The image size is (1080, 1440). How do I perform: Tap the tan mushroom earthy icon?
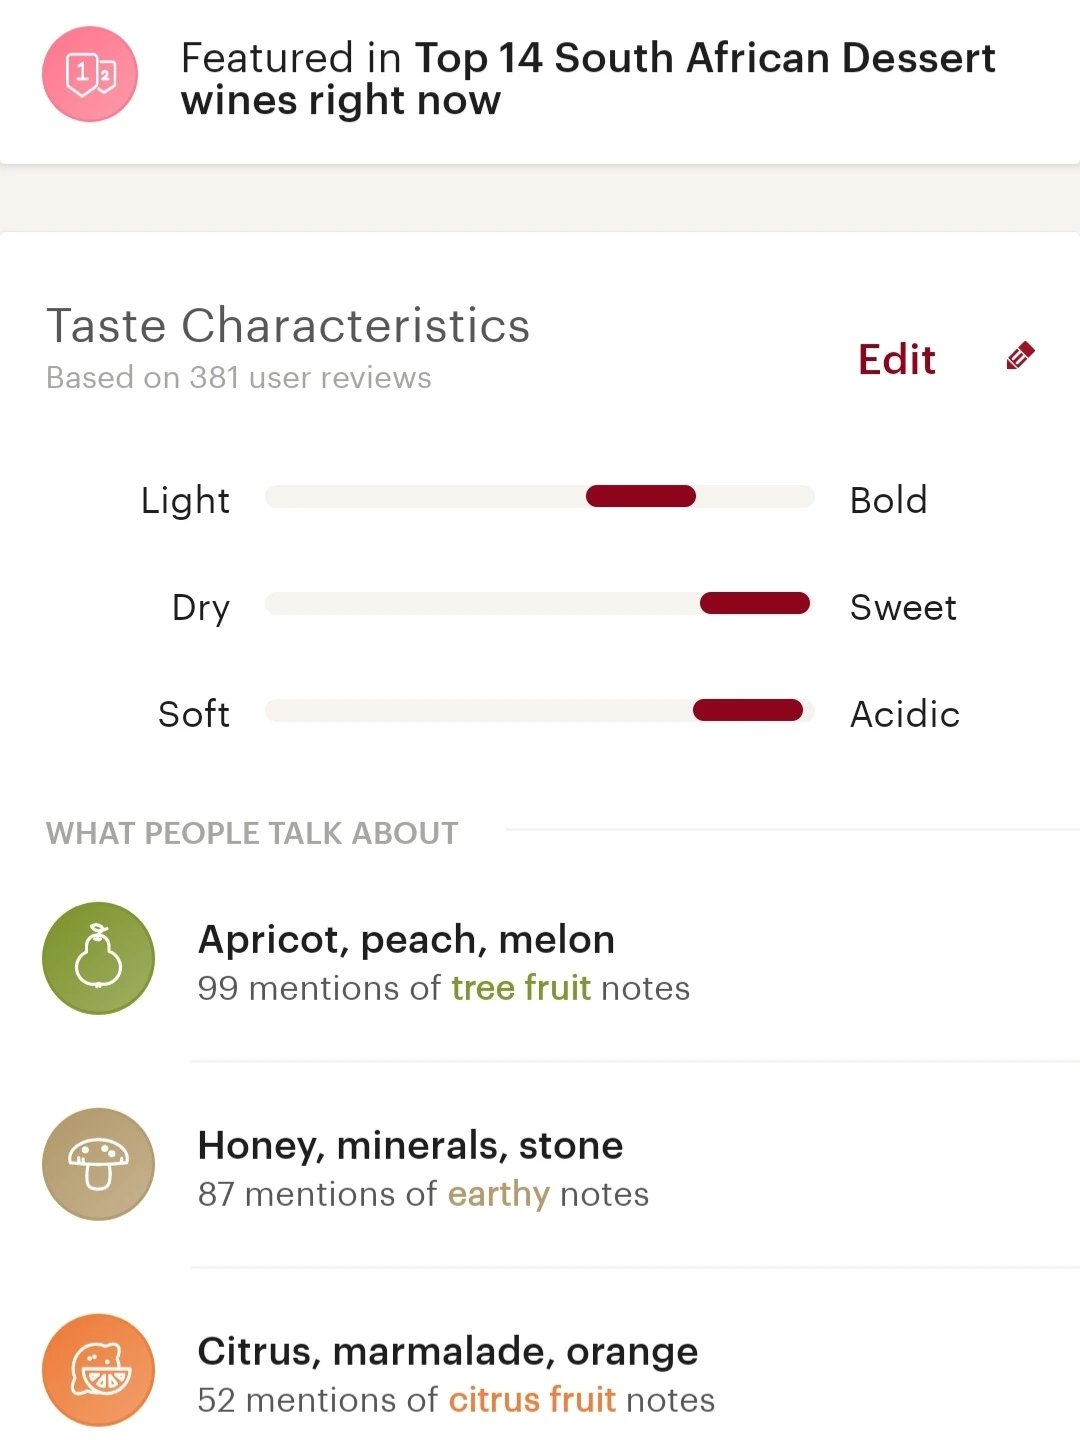pos(98,1164)
